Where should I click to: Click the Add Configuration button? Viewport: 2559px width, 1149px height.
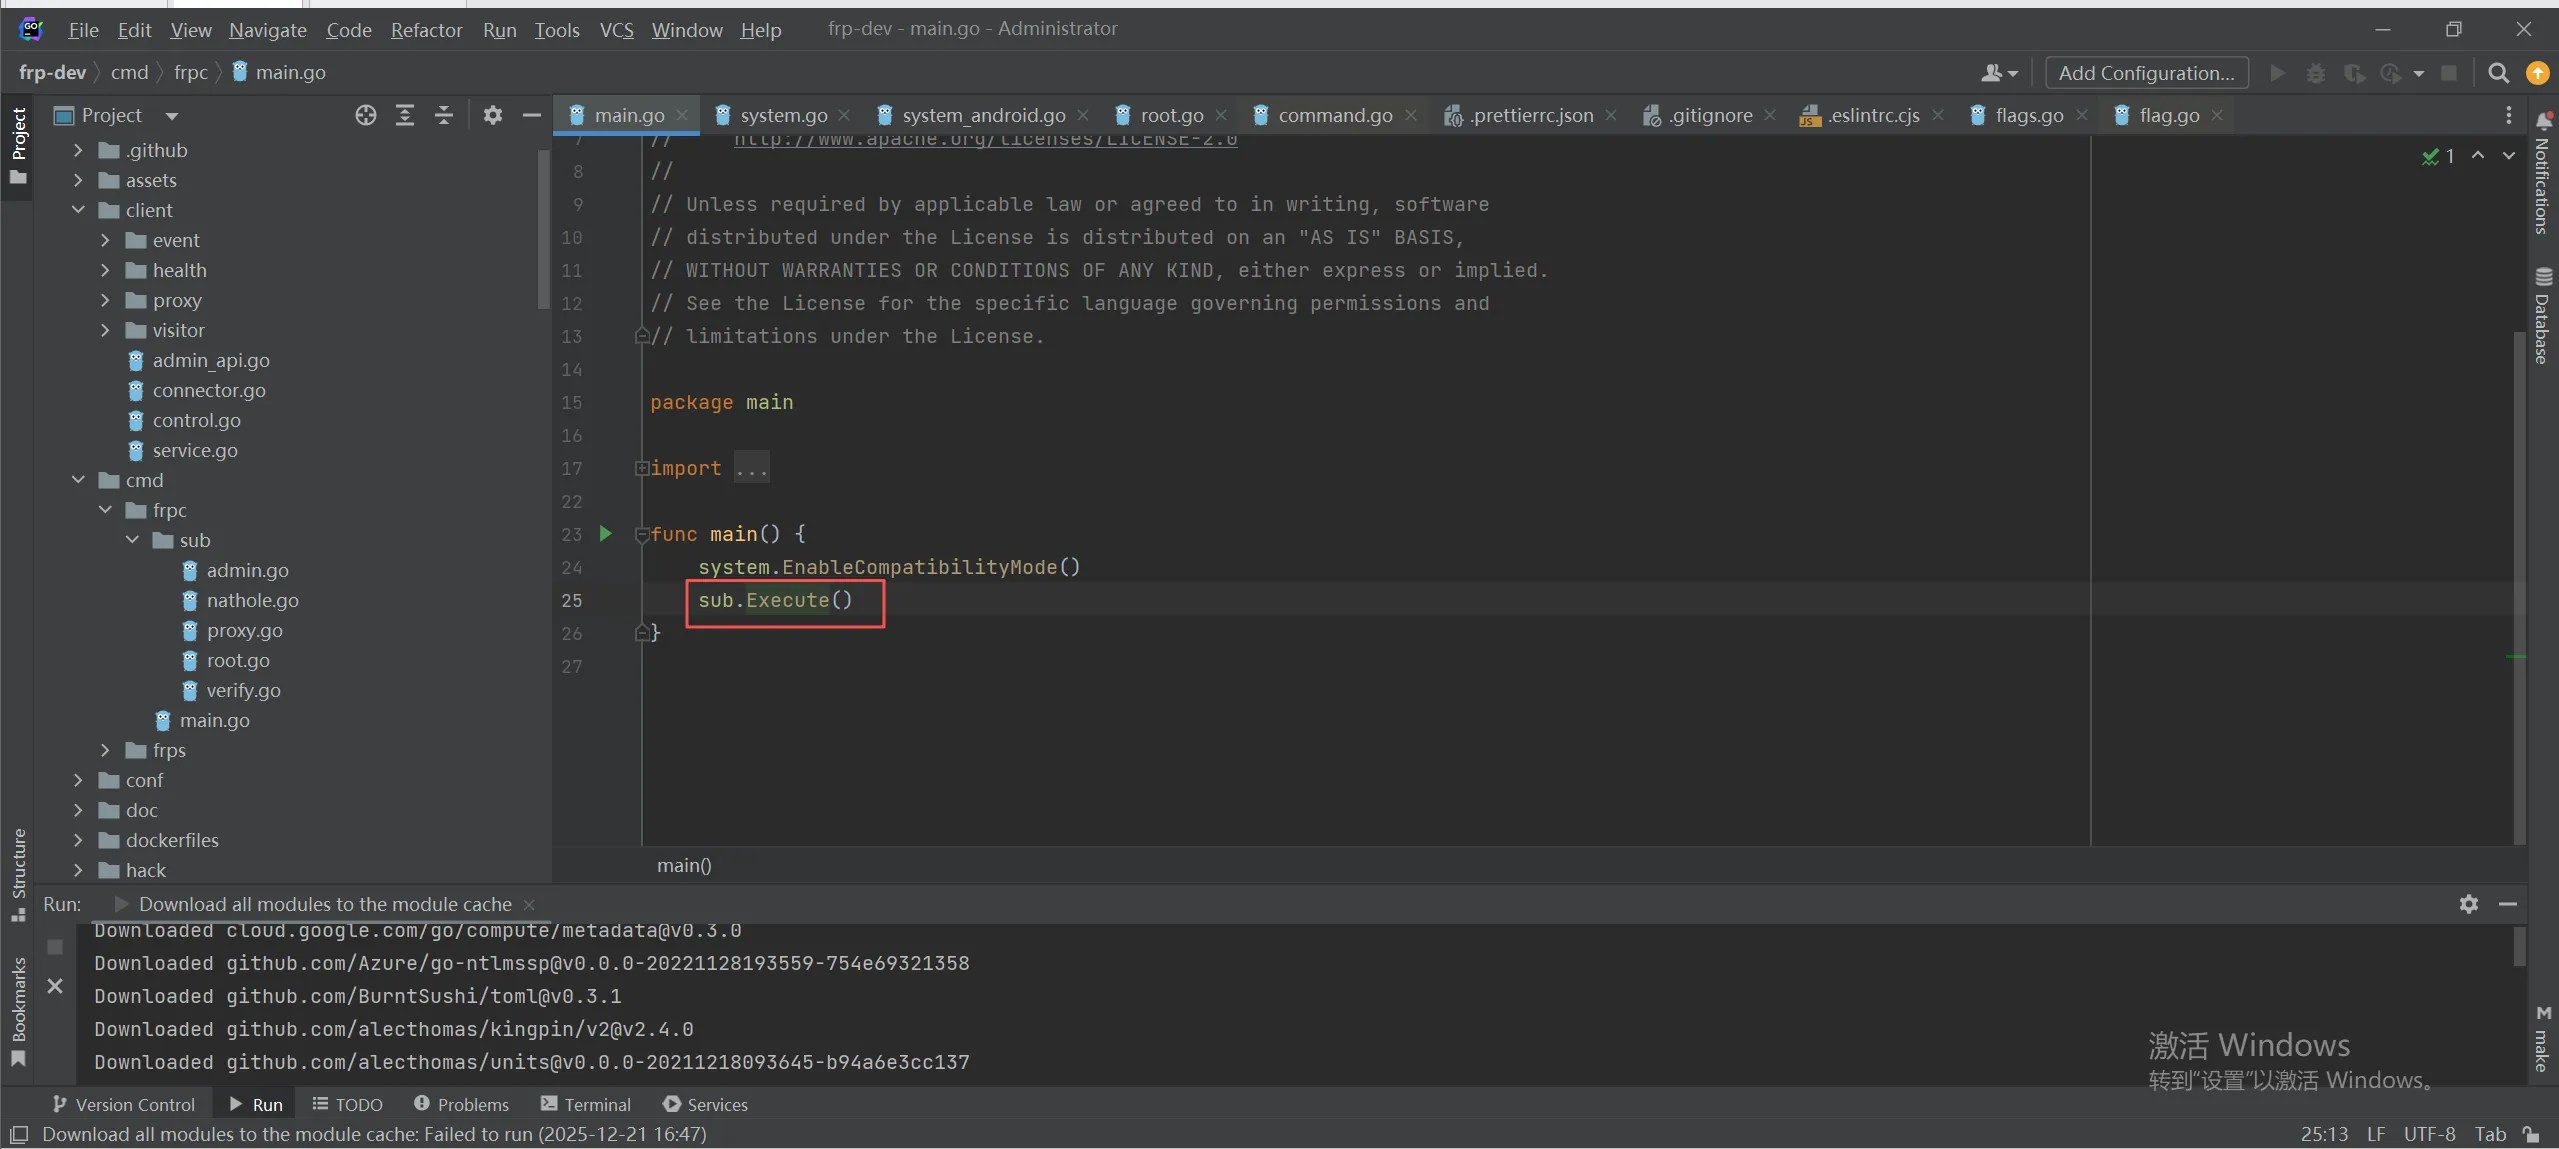[x=2146, y=73]
